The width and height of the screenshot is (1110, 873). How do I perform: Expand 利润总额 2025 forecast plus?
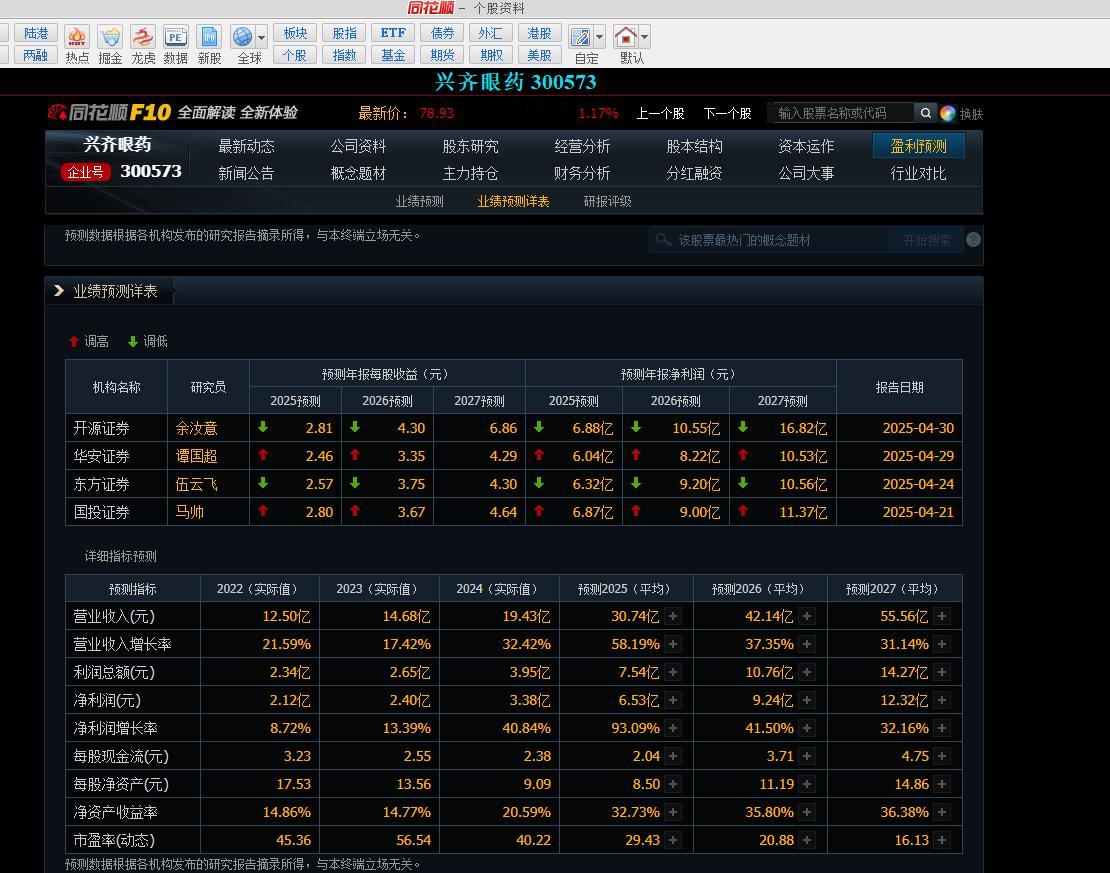click(x=673, y=672)
